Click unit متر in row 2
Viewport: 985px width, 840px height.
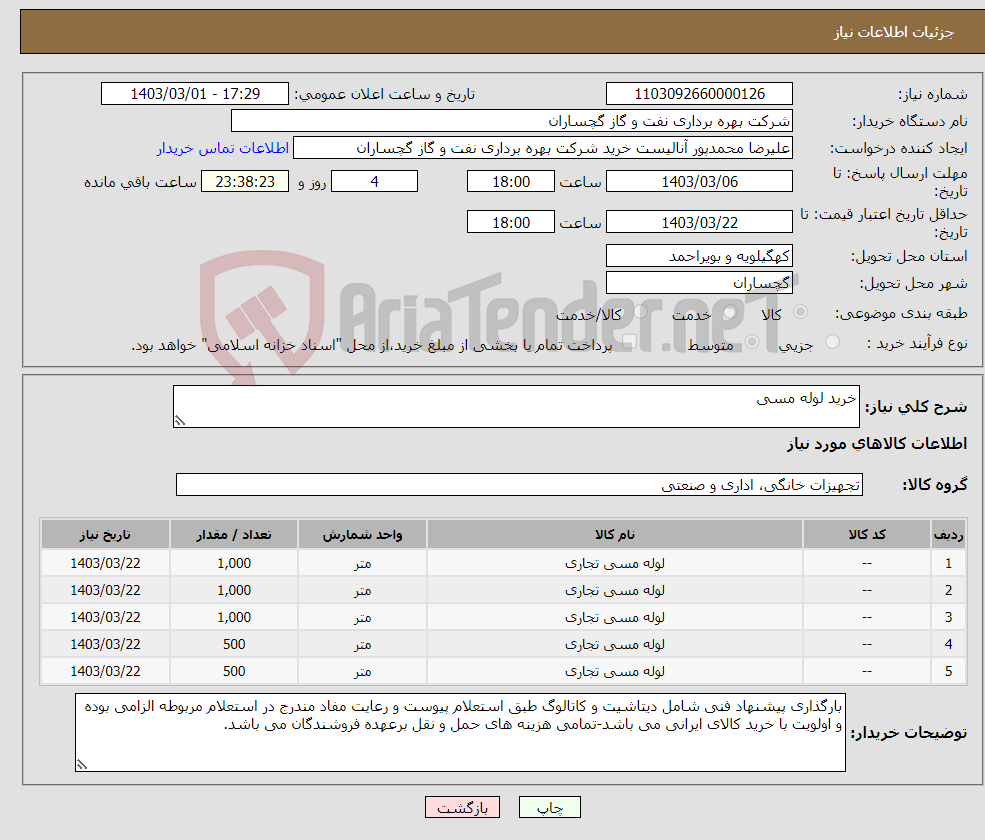(362, 591)
